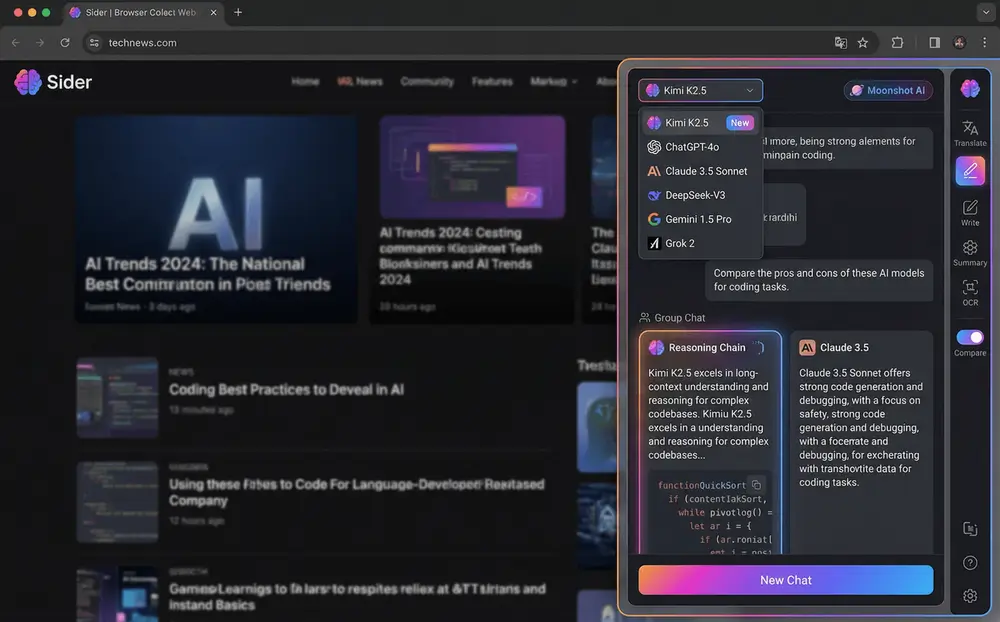Launch the OCR tool

970,293
